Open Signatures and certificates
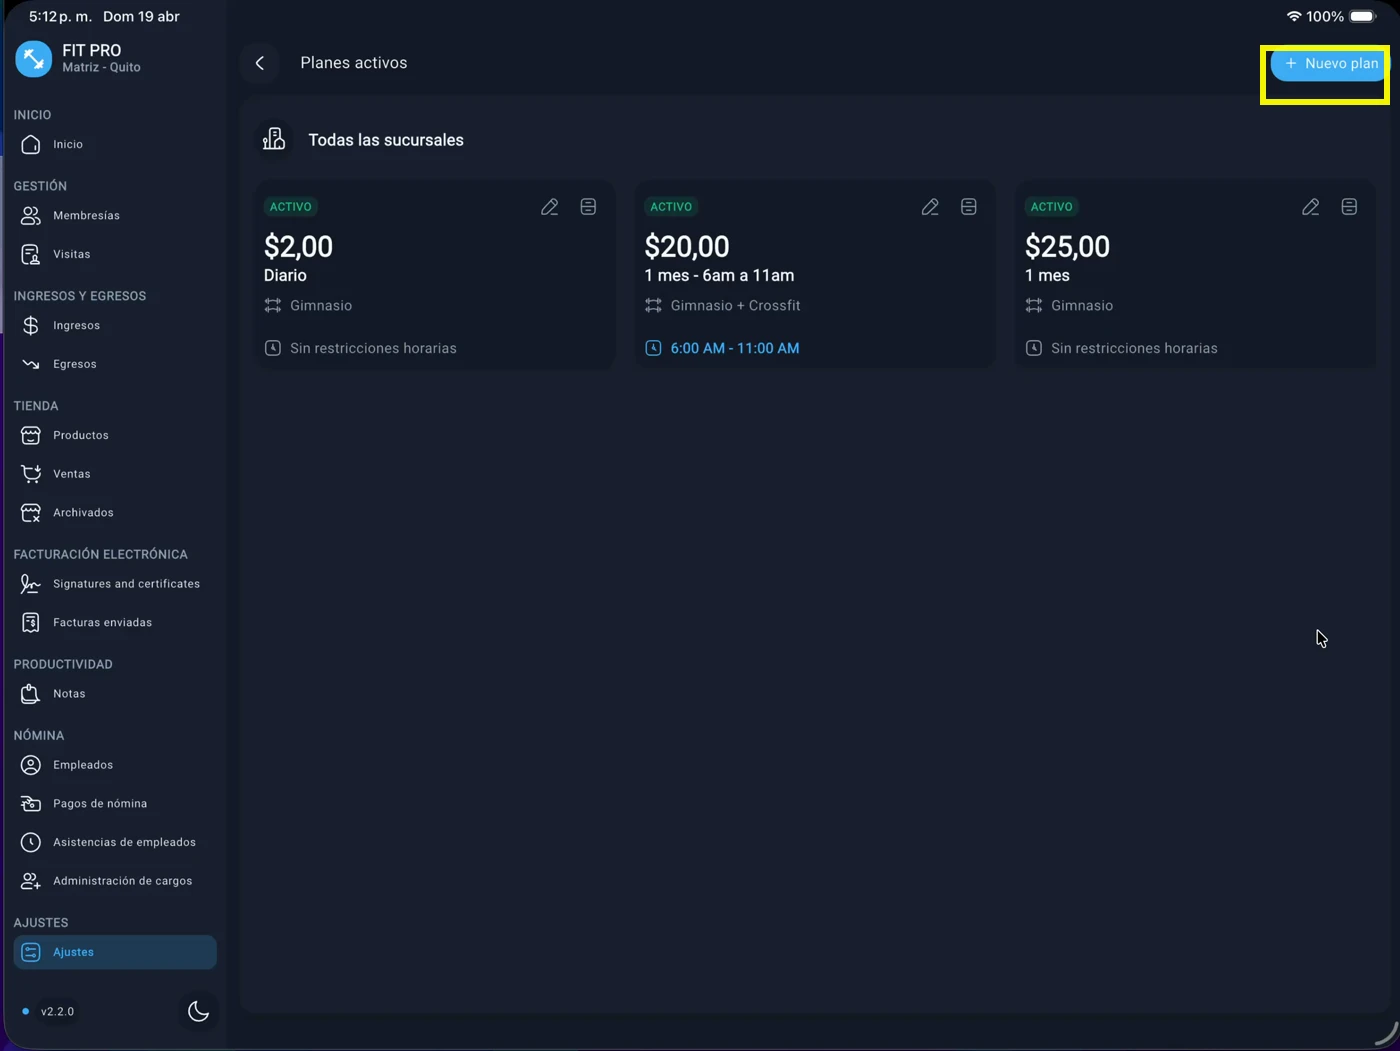1400x1051 pixels. pyautogui.click(x=126, y=584)
